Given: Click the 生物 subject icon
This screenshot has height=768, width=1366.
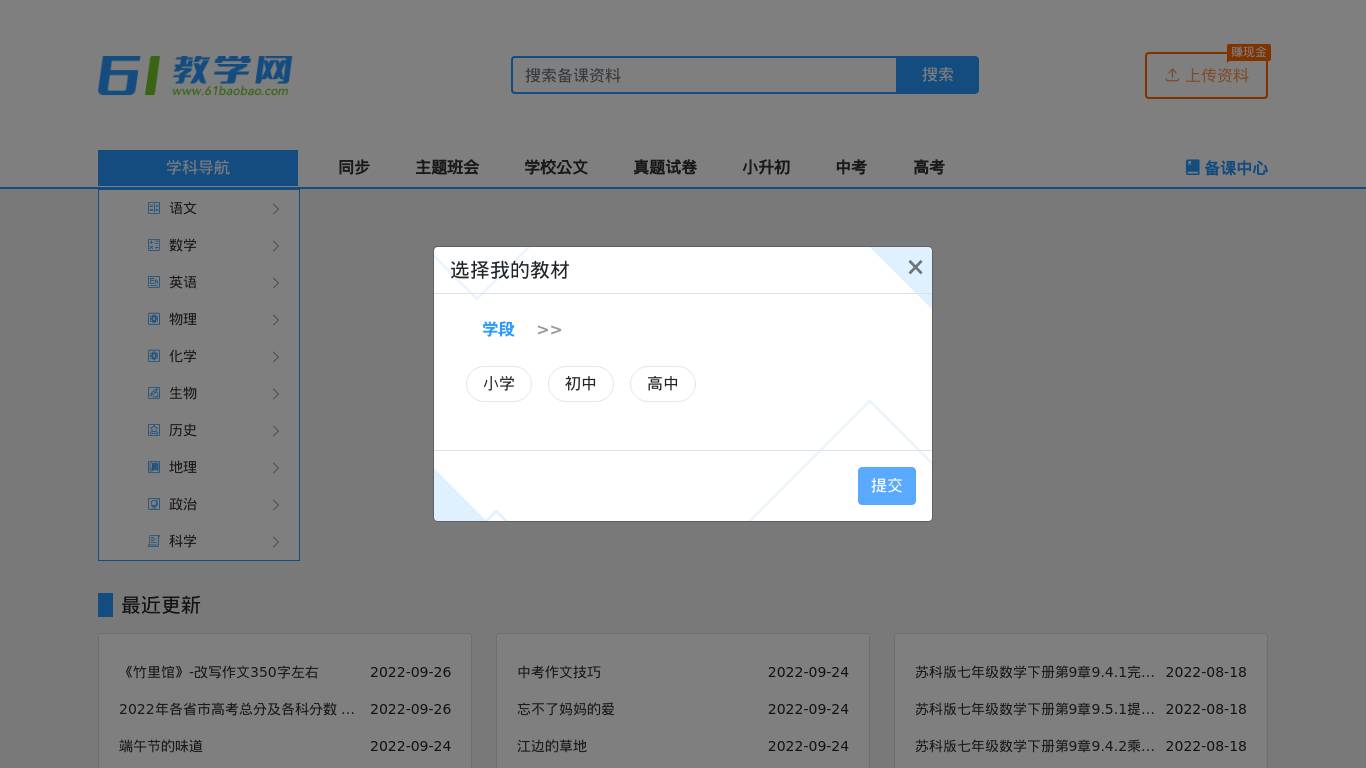Looking at the screenshot, I should point(154,393).
